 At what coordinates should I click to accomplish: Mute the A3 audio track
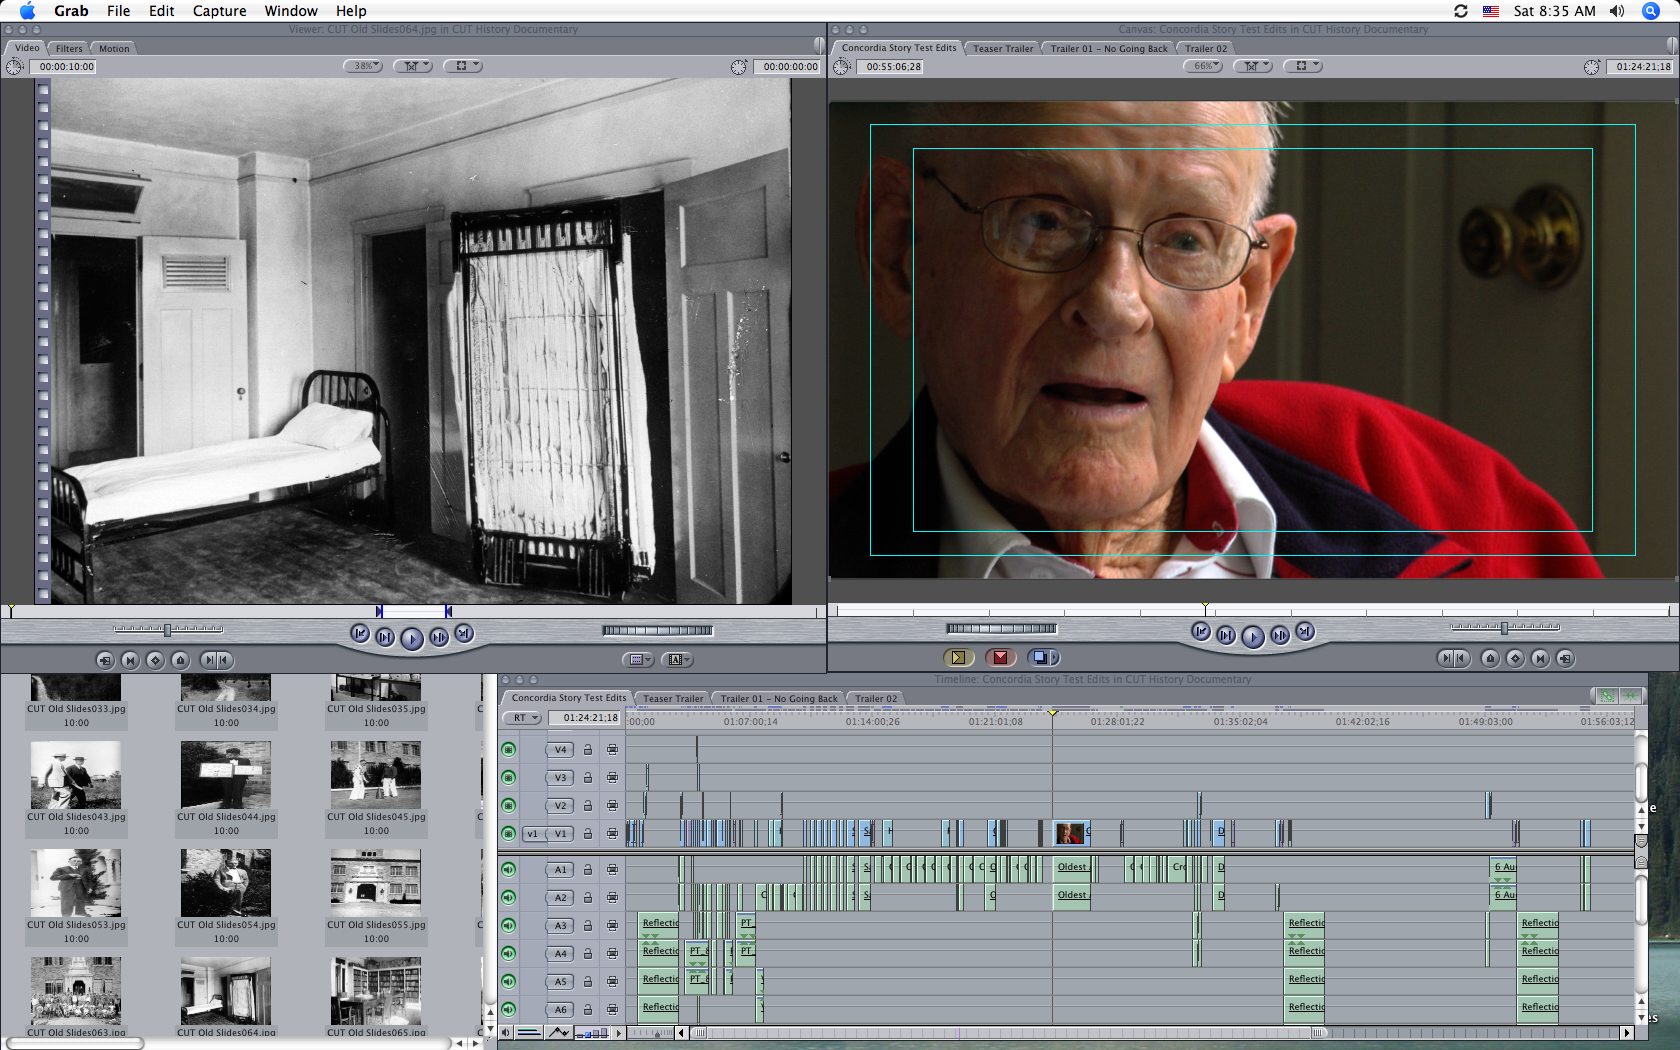tap(509, 925)
